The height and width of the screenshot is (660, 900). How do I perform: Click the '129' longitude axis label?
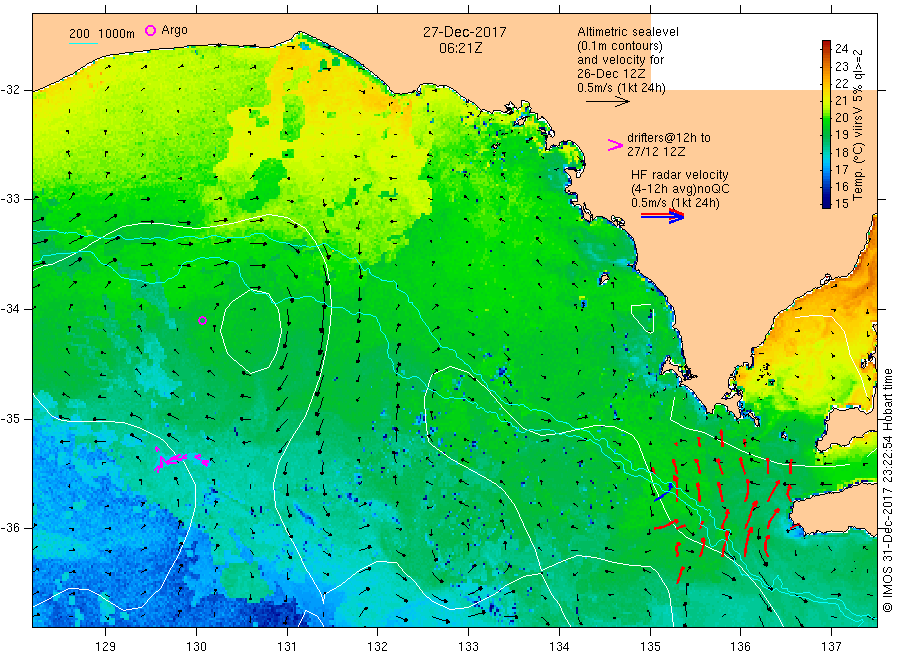(106, 647)
